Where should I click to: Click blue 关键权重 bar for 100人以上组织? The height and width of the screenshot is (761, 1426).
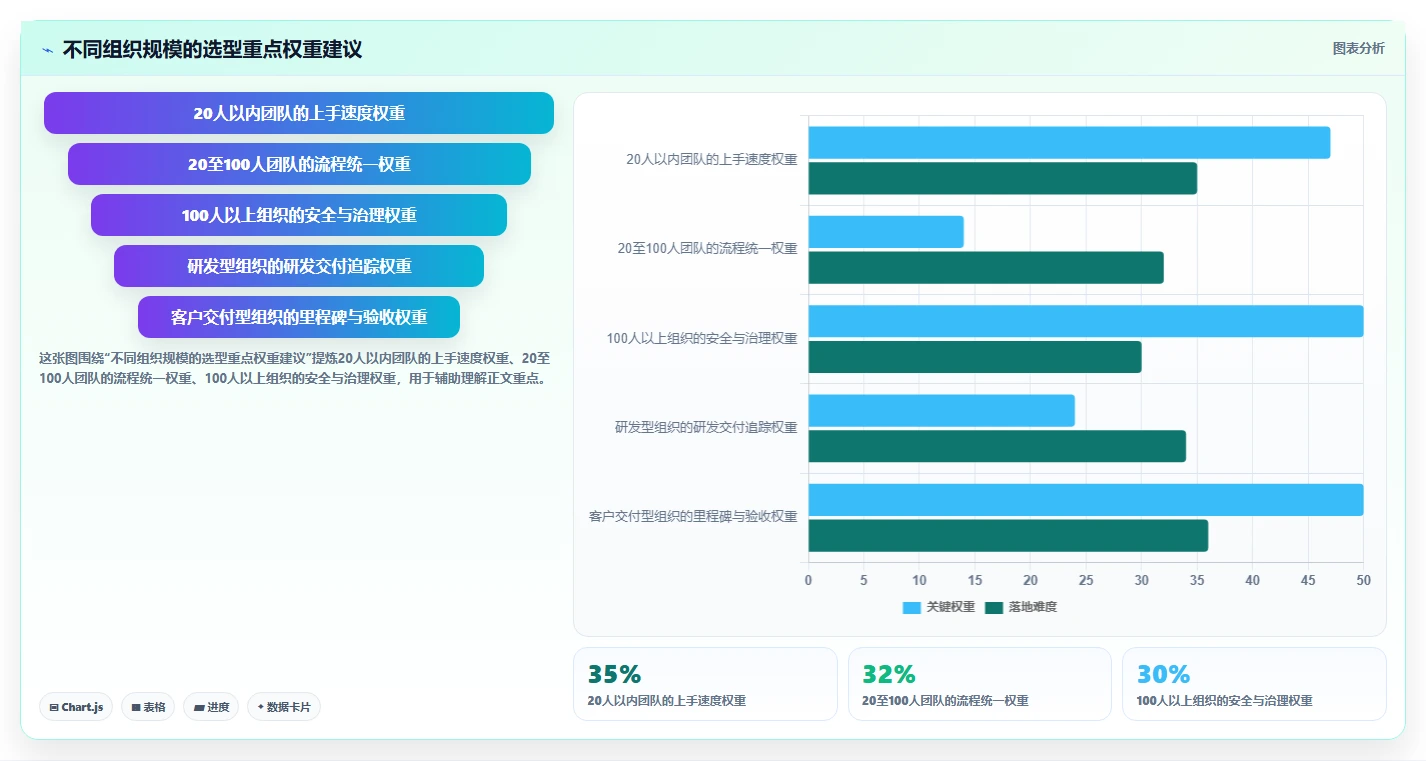tap(1086, 321)
